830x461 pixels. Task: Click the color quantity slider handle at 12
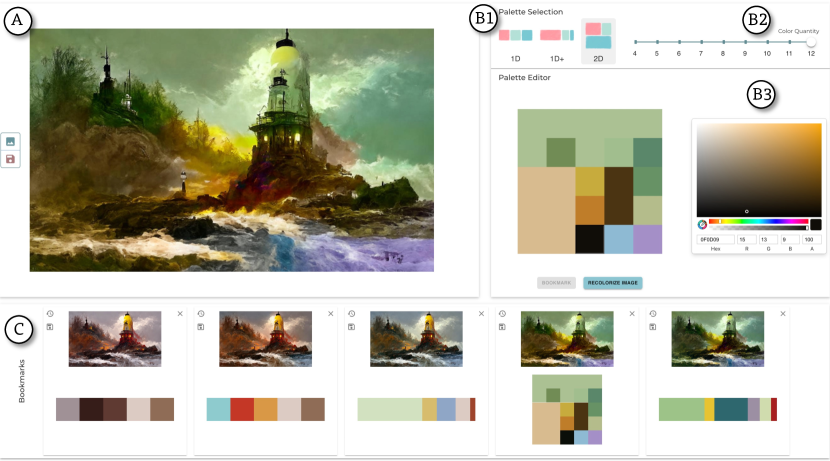point(811,42)
